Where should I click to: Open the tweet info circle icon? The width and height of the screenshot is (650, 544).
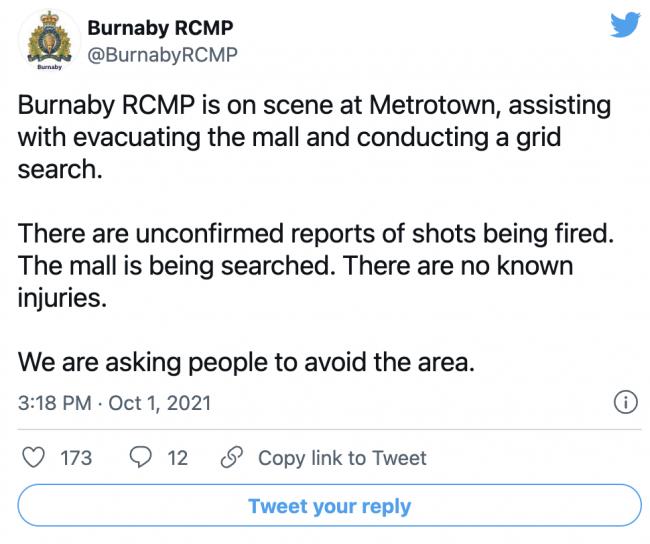tap(625, 403)
